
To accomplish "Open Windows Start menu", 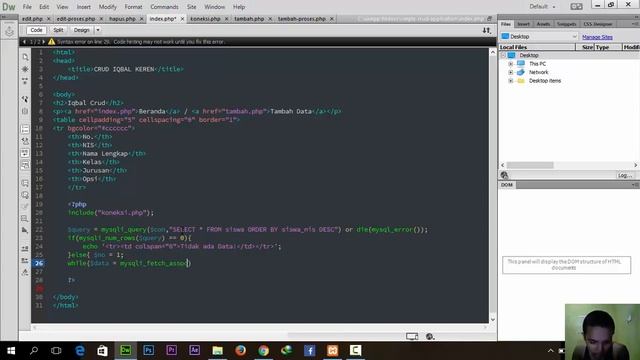I will click(11, 351).
